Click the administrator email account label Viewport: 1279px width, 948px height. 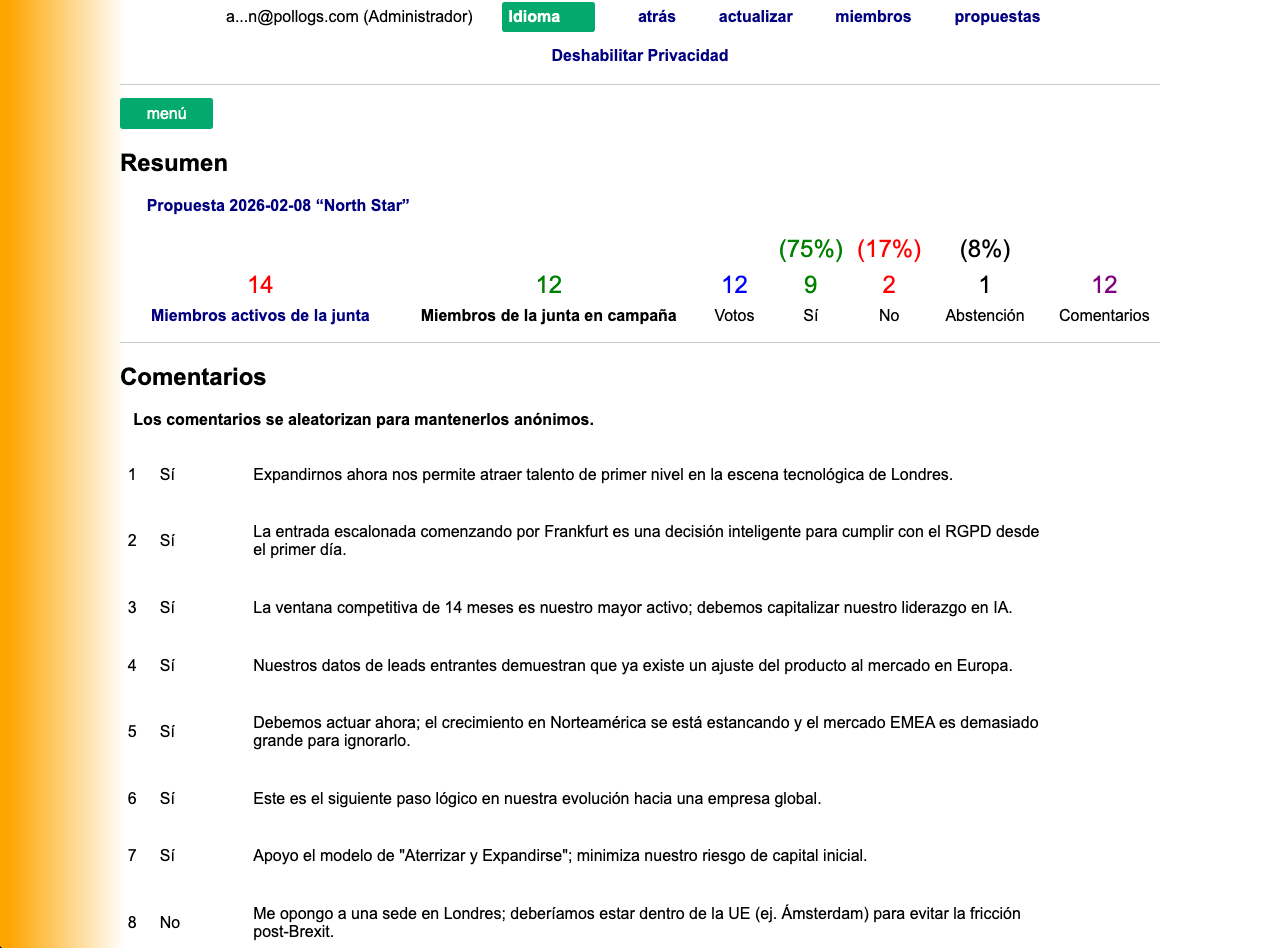[x=349, y=17]
